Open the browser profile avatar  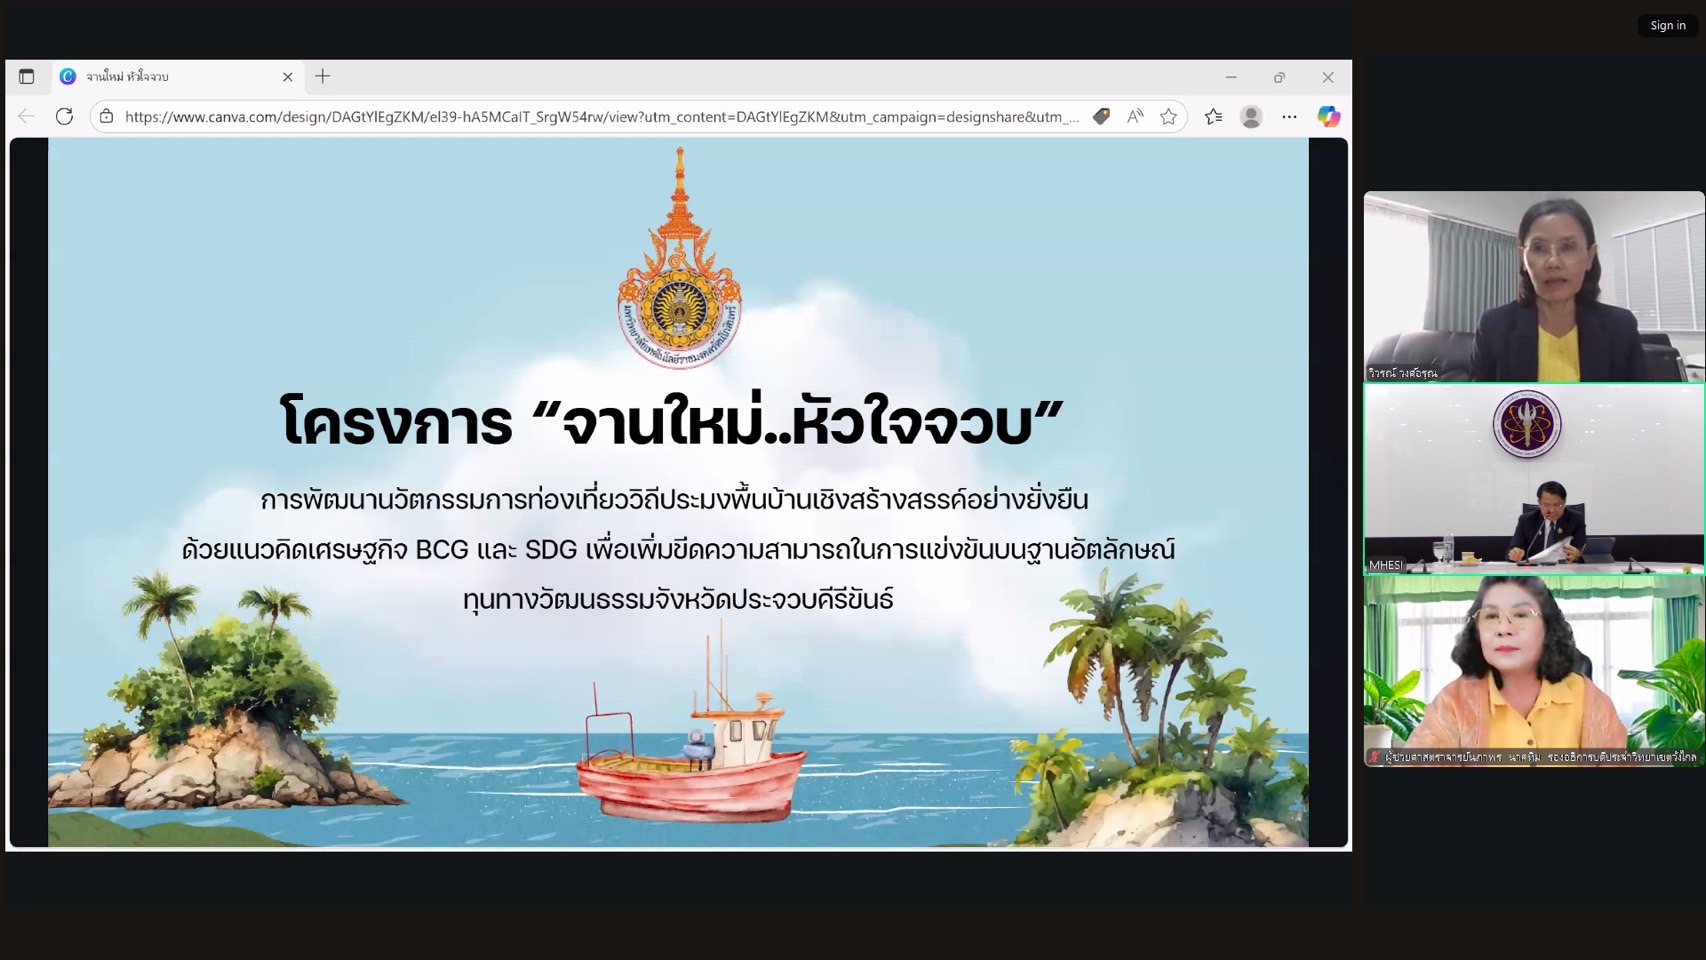click(1251, 116)
